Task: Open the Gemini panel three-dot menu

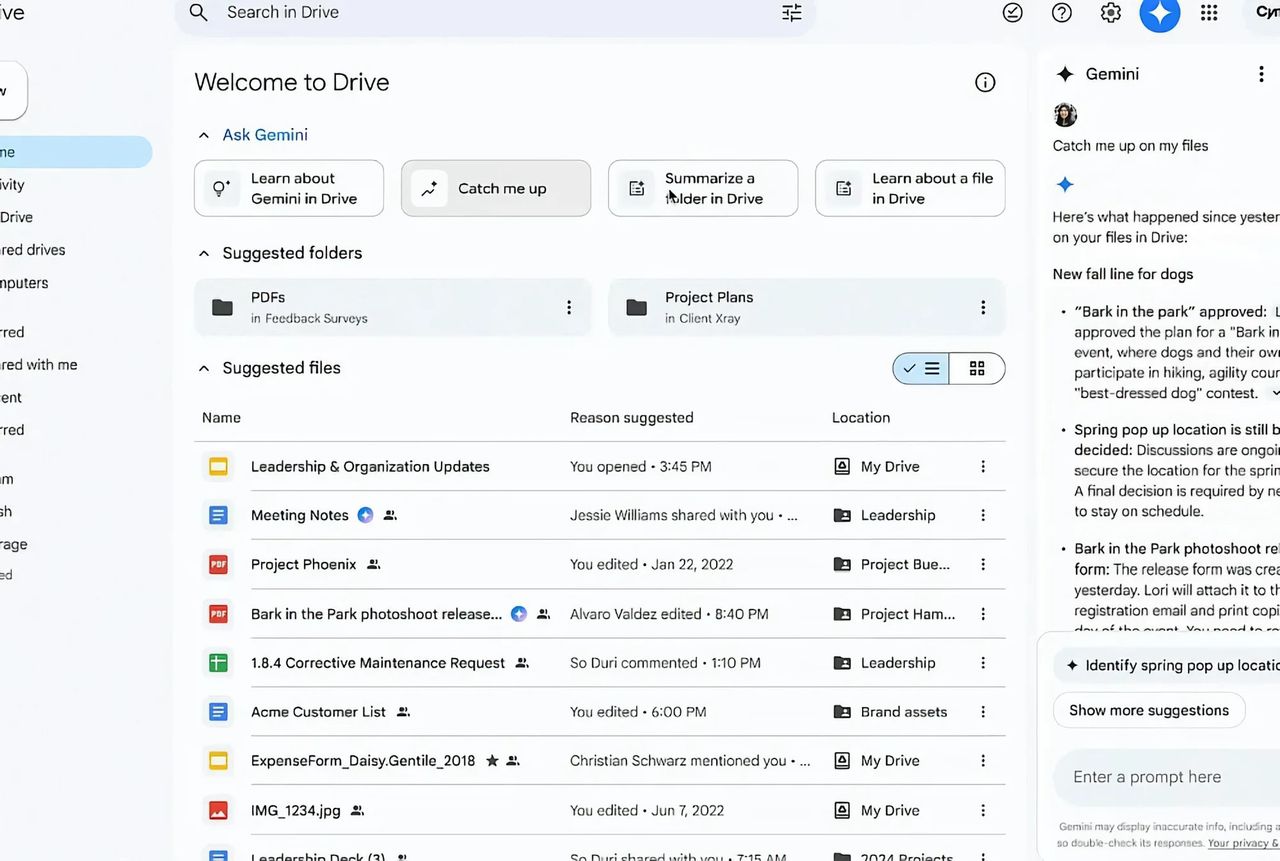Action: 1261,73
